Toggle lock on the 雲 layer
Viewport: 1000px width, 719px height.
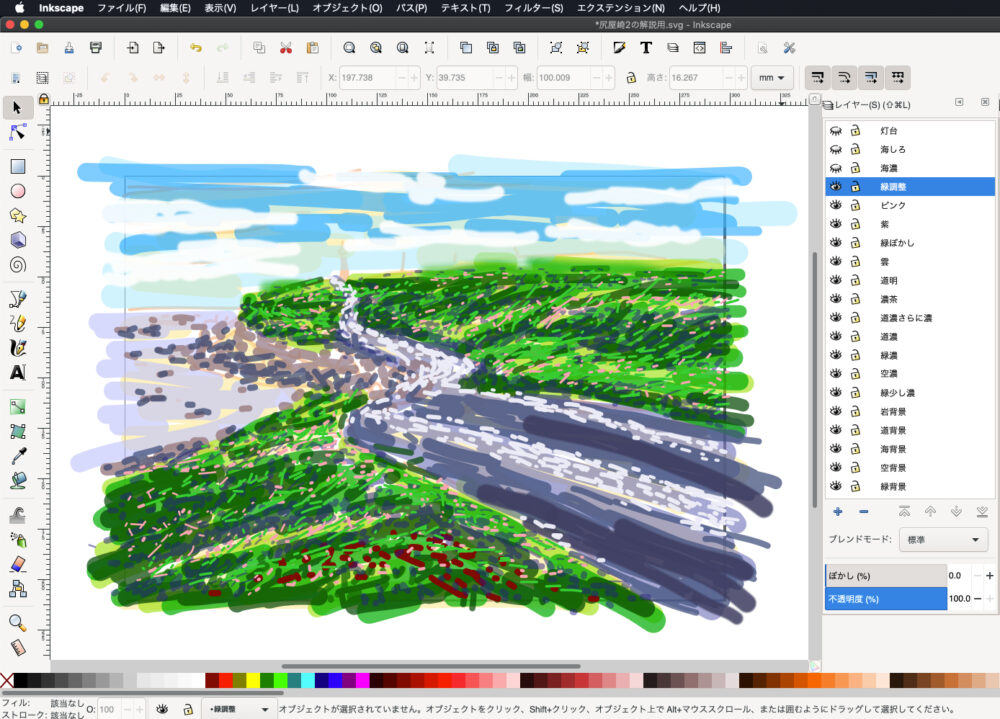pos(856,261)
